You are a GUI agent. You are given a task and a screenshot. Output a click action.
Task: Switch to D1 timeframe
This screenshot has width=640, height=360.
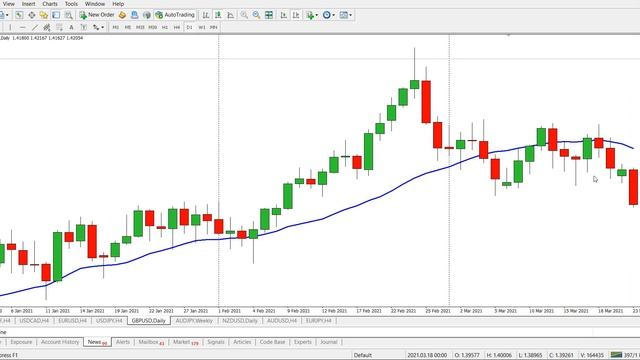[189, 27]
